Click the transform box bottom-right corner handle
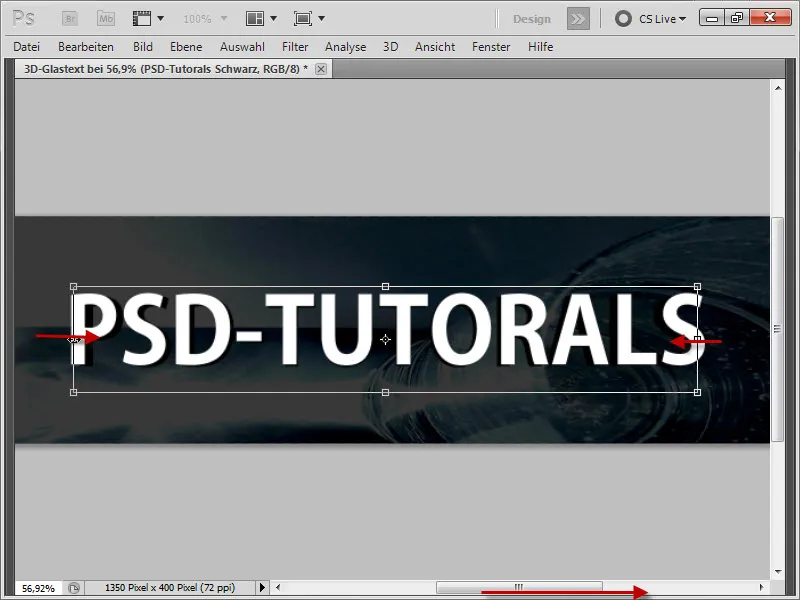This screenshot has height=600, width=800. coord(697,392)
